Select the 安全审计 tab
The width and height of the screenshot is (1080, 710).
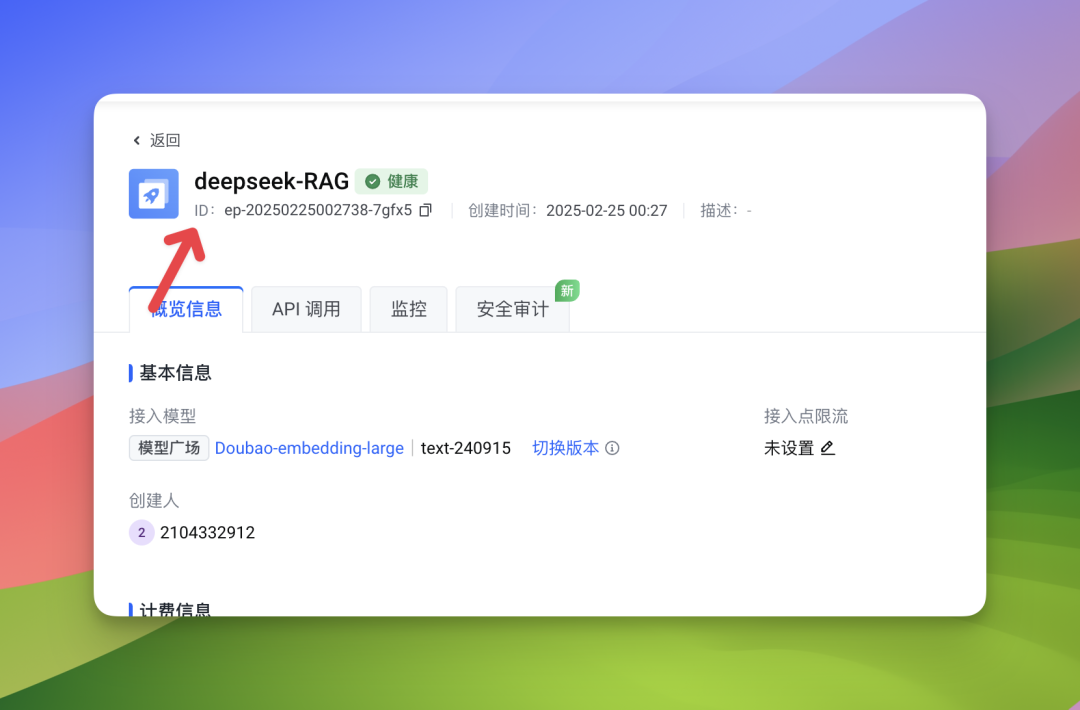click(512, 309)
